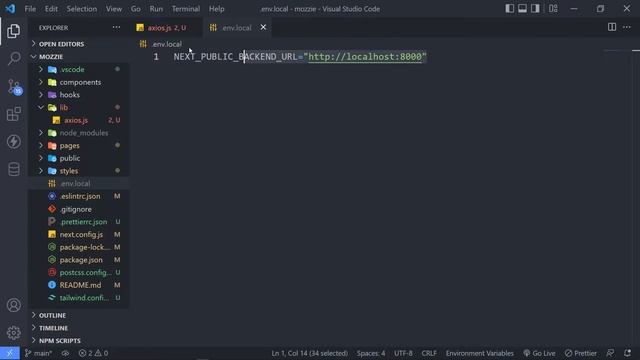640x360 pixels.
Task: Open next.config.js file
Action: [79, 234]
